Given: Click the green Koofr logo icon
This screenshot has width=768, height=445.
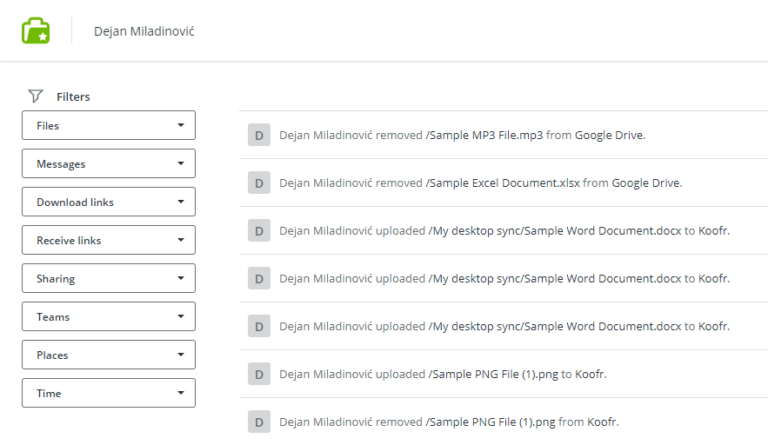Looking at the screenshot, I should 36,31.
